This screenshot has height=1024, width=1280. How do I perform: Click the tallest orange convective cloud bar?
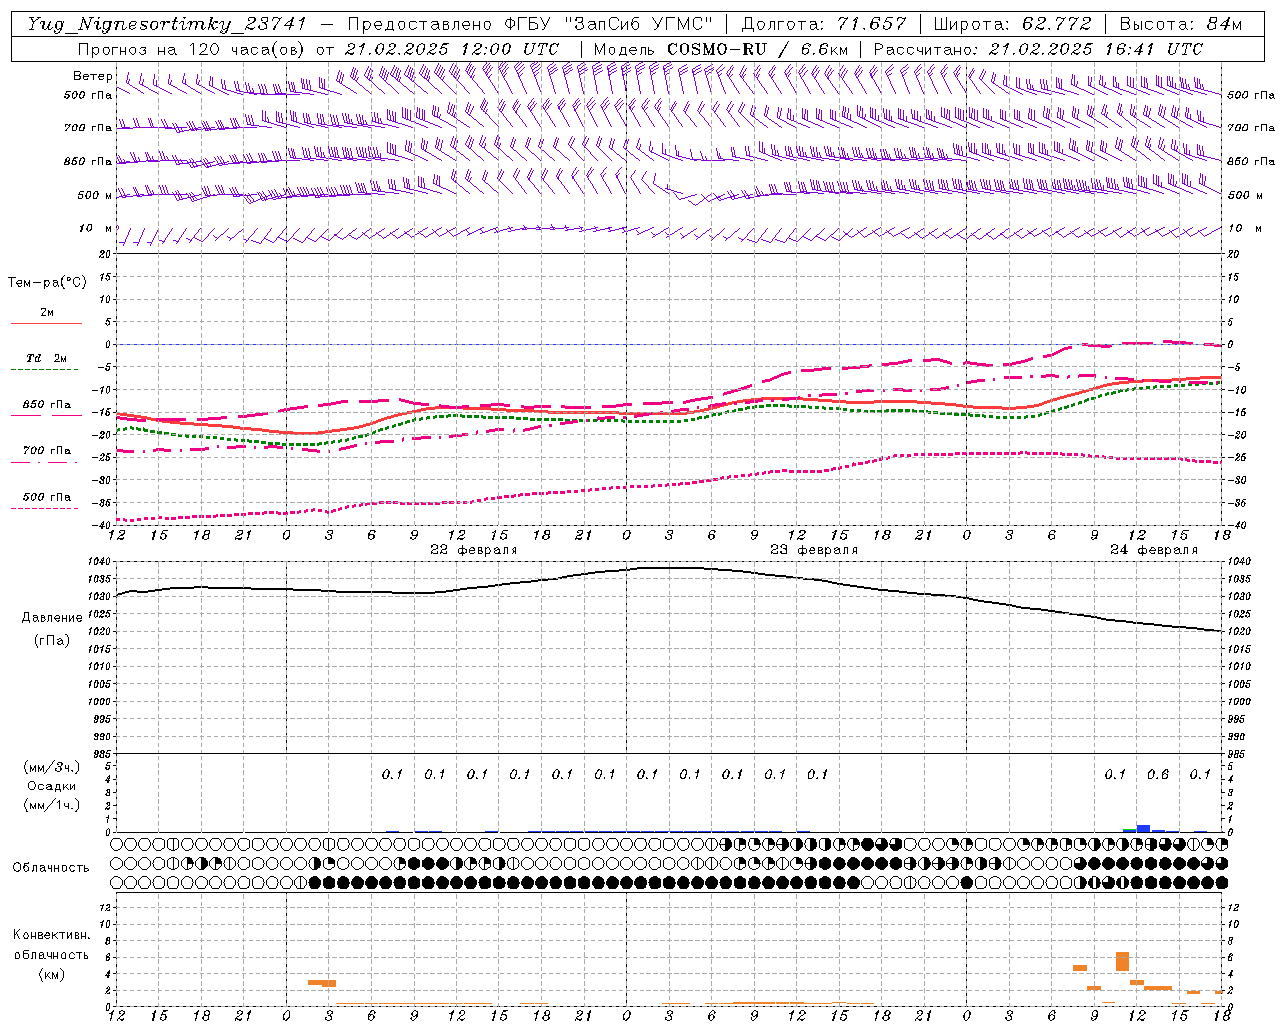pyautogui.click(x=1122, y=961)
